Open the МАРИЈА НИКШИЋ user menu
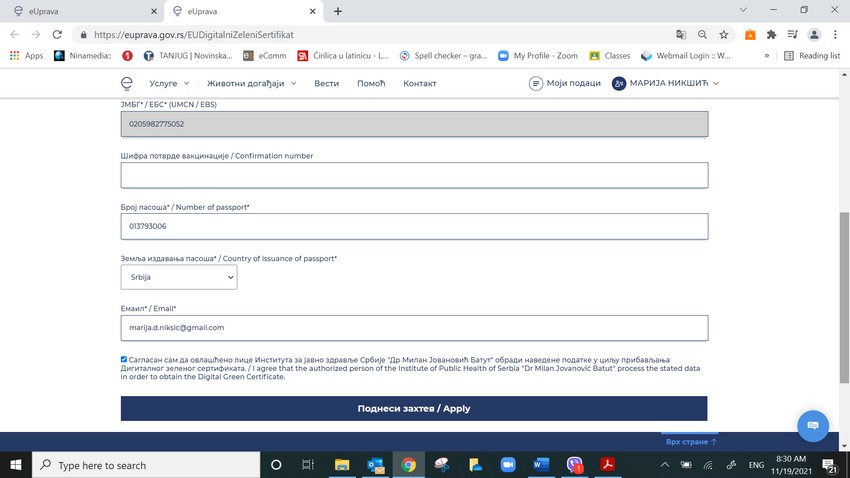Image resolution: width=850 pixels, height=478 pixels. [665, 83]
